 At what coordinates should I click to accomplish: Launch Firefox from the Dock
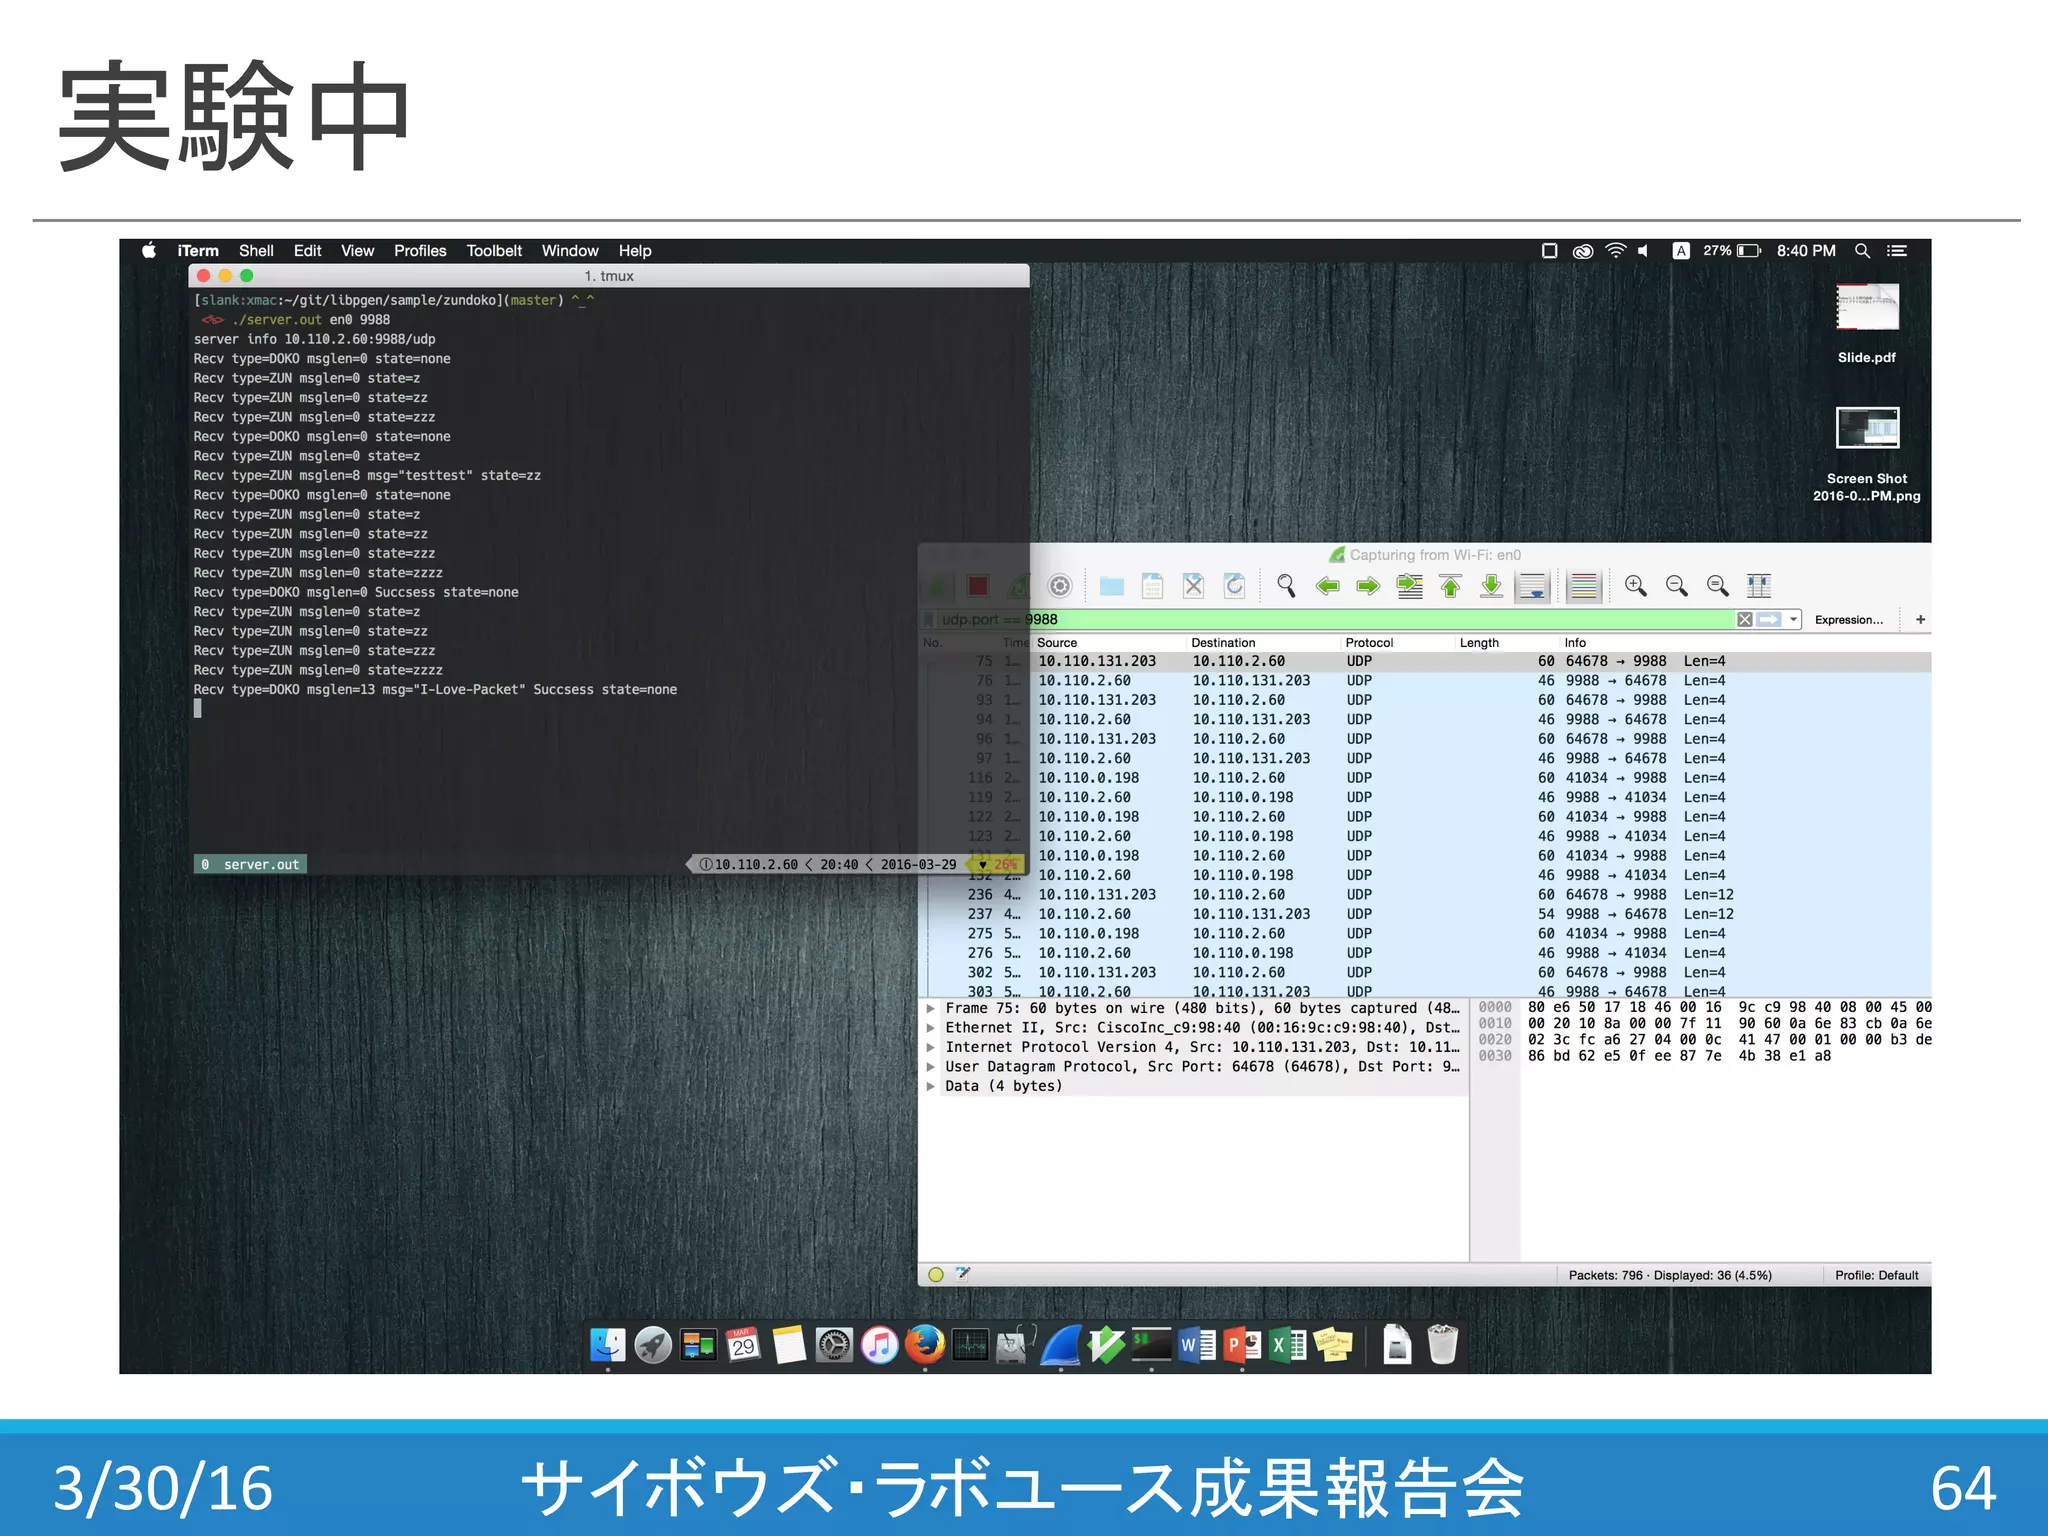click(x=925, y=1345)
